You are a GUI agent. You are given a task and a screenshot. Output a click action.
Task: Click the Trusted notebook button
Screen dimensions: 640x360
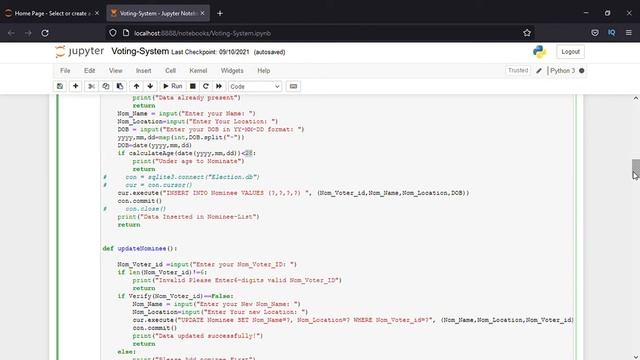point(518,71)
